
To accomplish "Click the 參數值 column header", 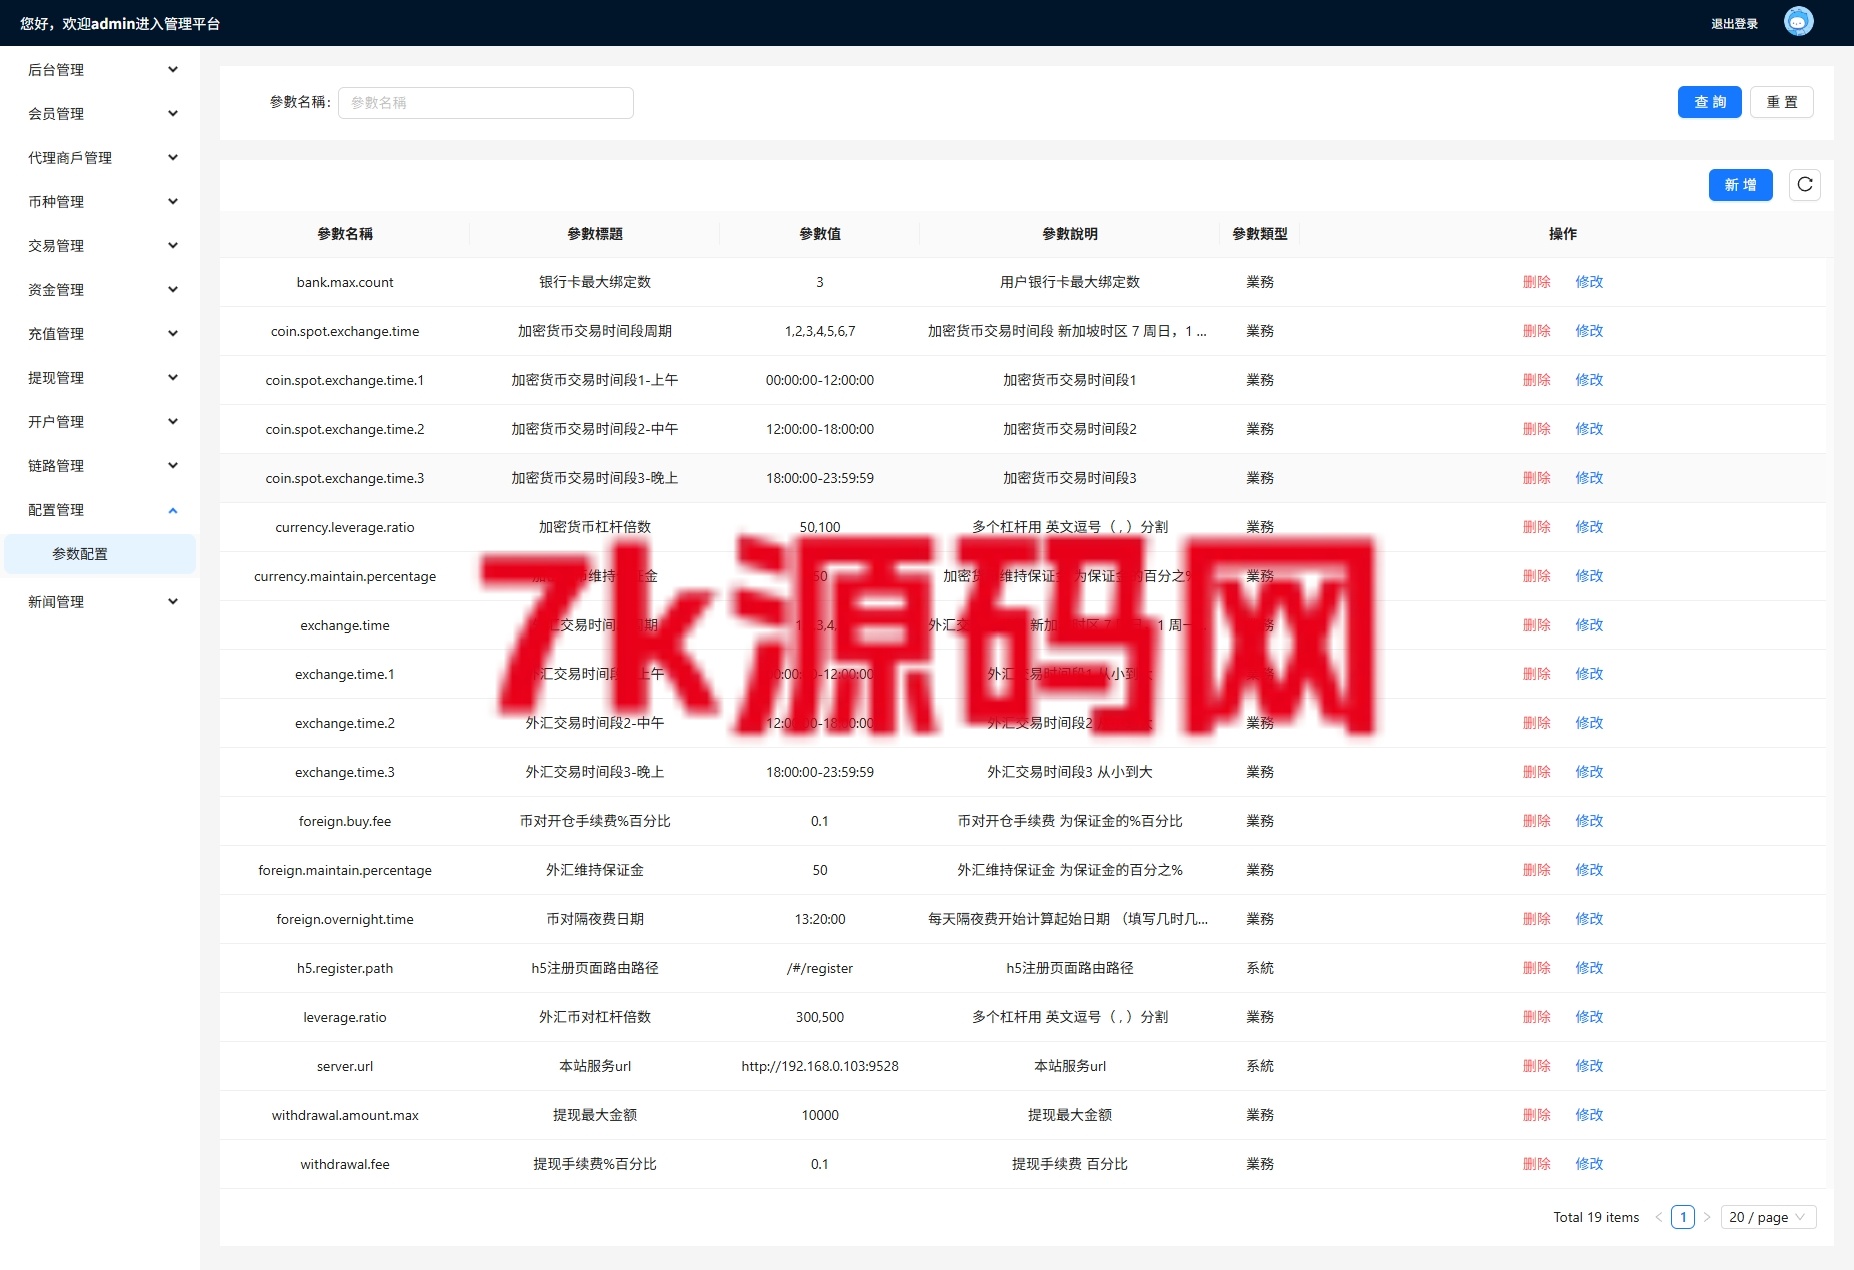I will (x=820, y=234).
